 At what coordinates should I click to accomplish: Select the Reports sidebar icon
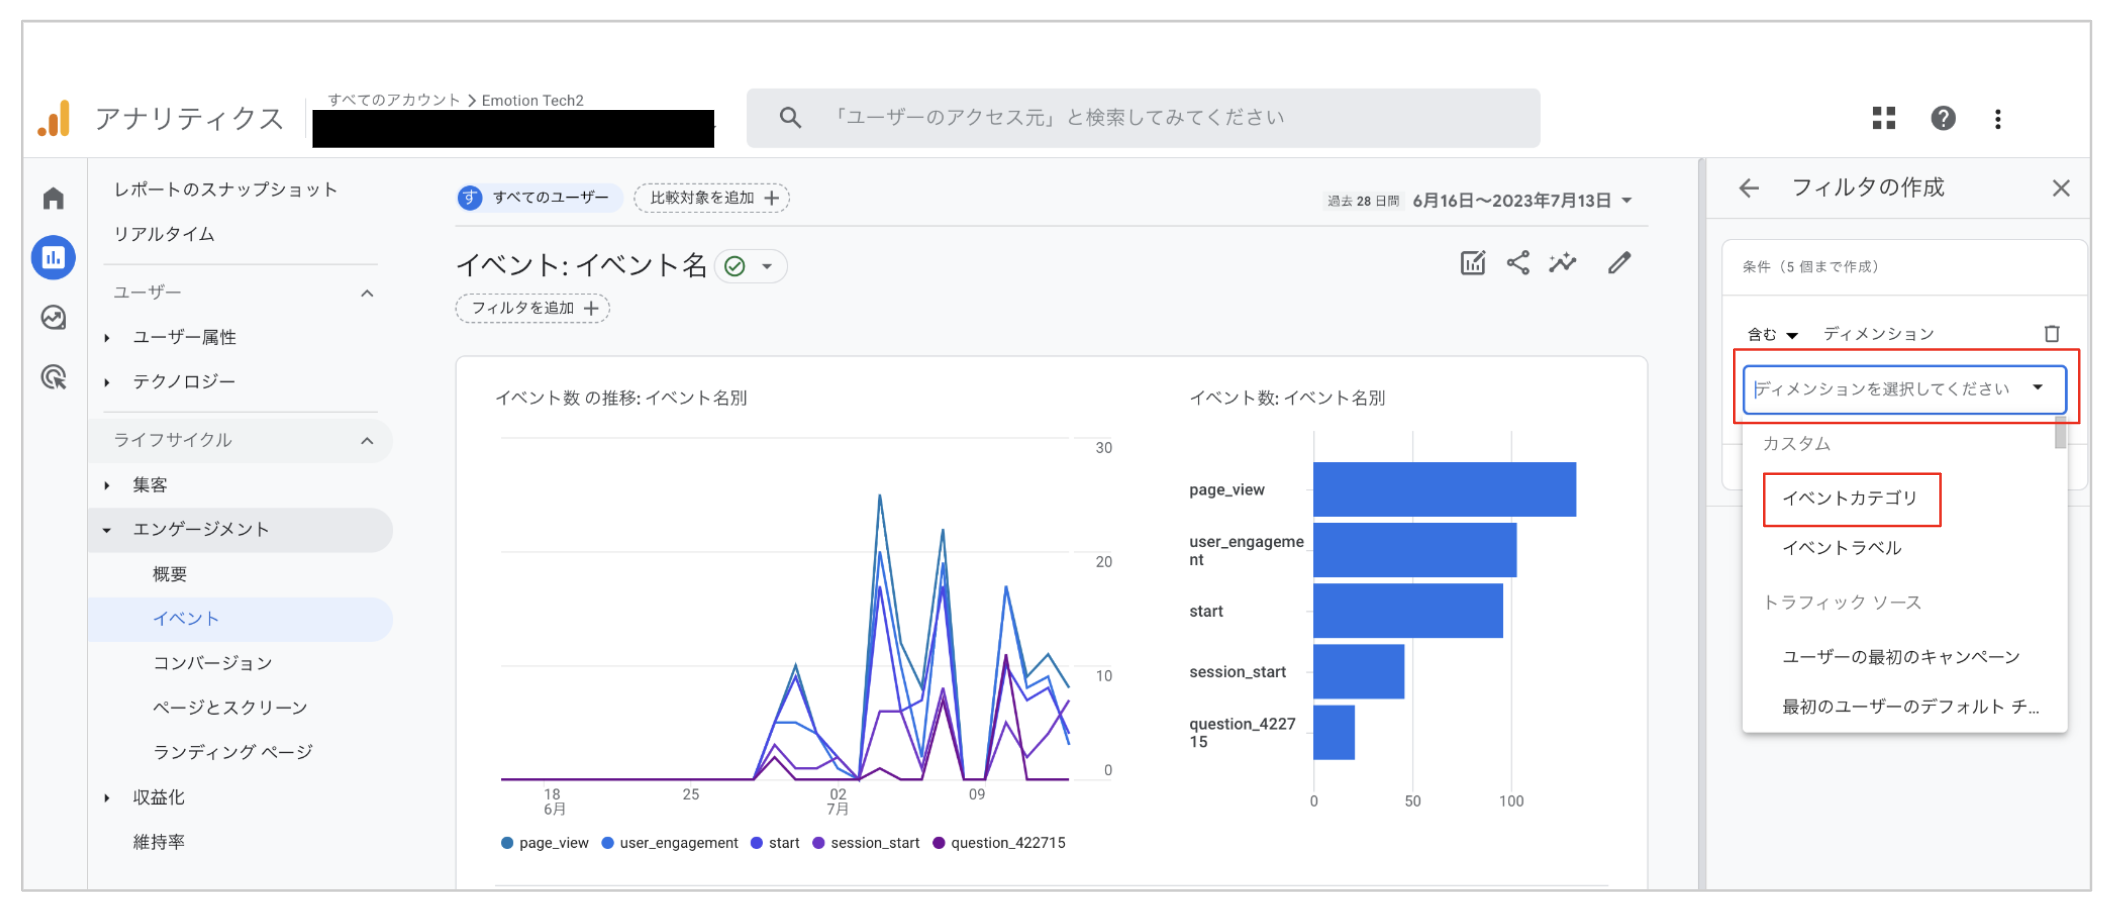tap(54, 258)
